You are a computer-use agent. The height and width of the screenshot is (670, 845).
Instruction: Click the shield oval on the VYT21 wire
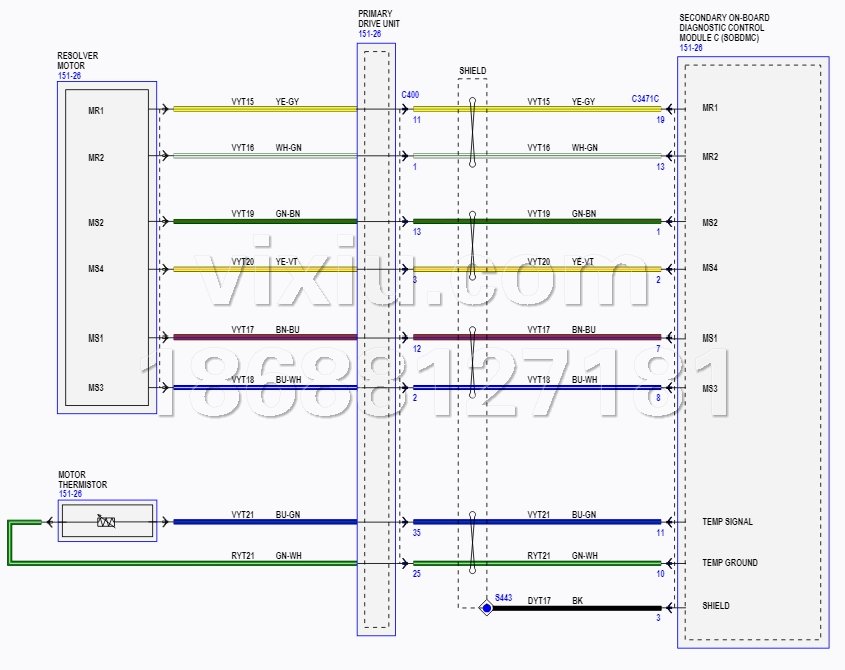tap(472, 521)
